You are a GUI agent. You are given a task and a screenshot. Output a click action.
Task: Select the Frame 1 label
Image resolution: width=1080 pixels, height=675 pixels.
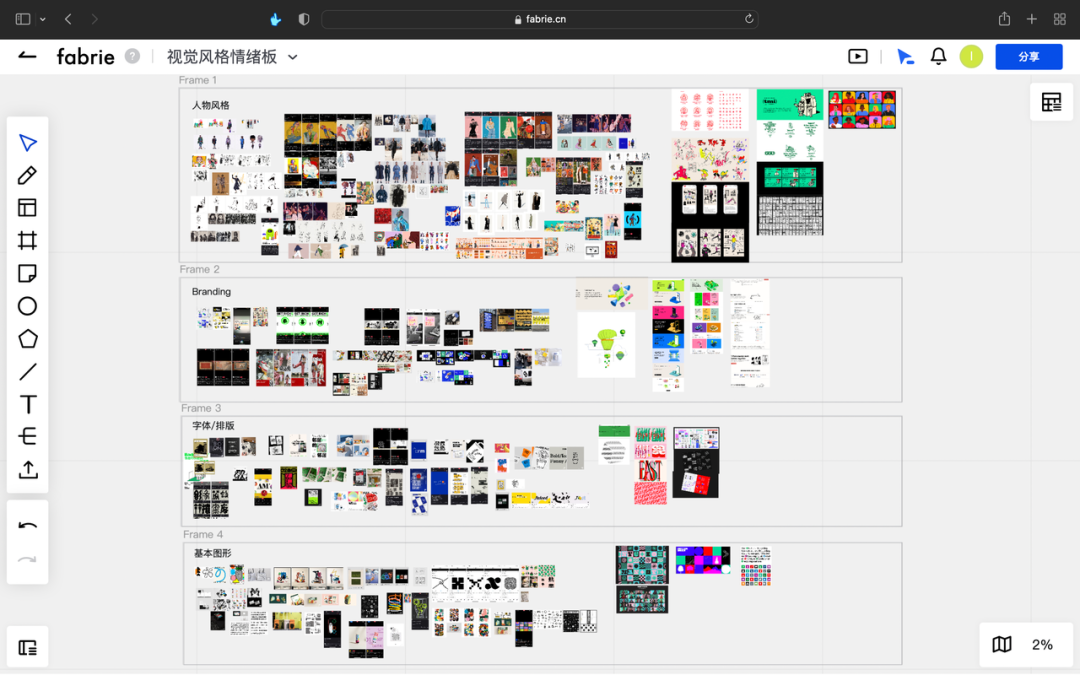pyautogui.click(x=198, y=80)
